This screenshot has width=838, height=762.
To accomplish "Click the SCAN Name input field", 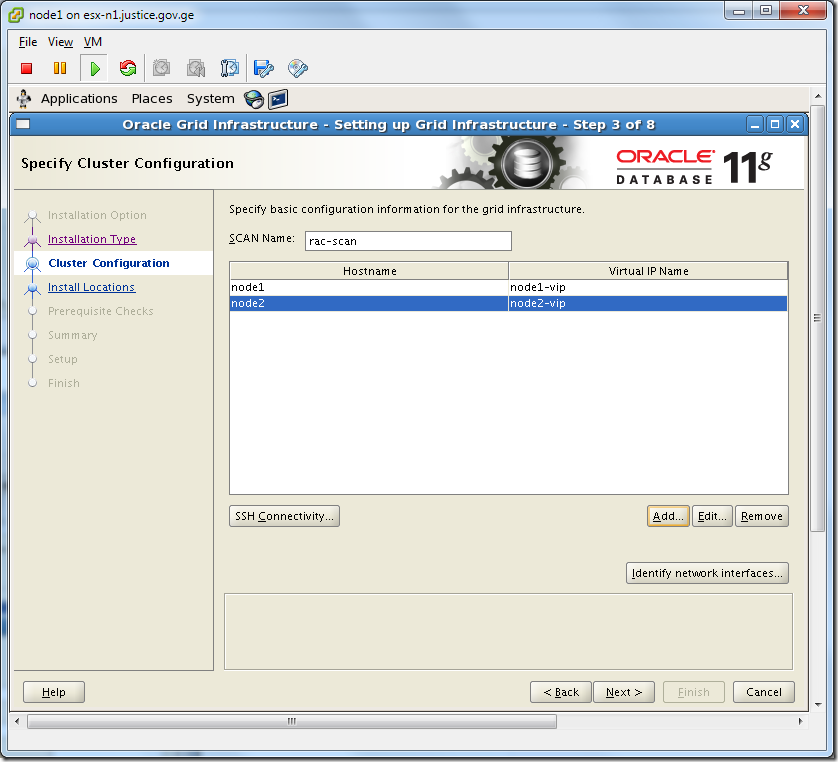I will click(x=407, y=241).
